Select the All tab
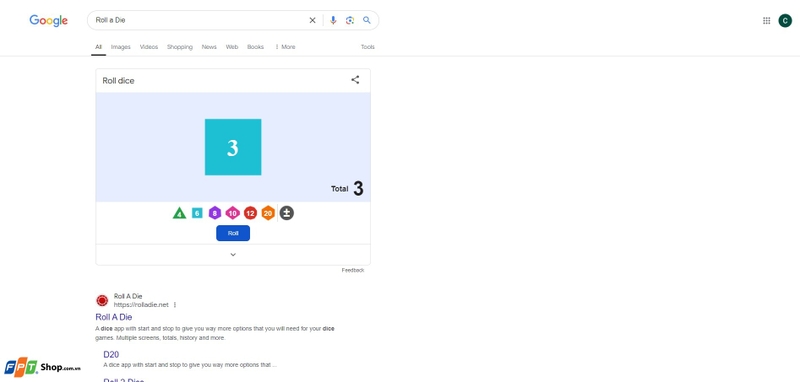This screenshot has width=800, height=382. coord(98,47)
